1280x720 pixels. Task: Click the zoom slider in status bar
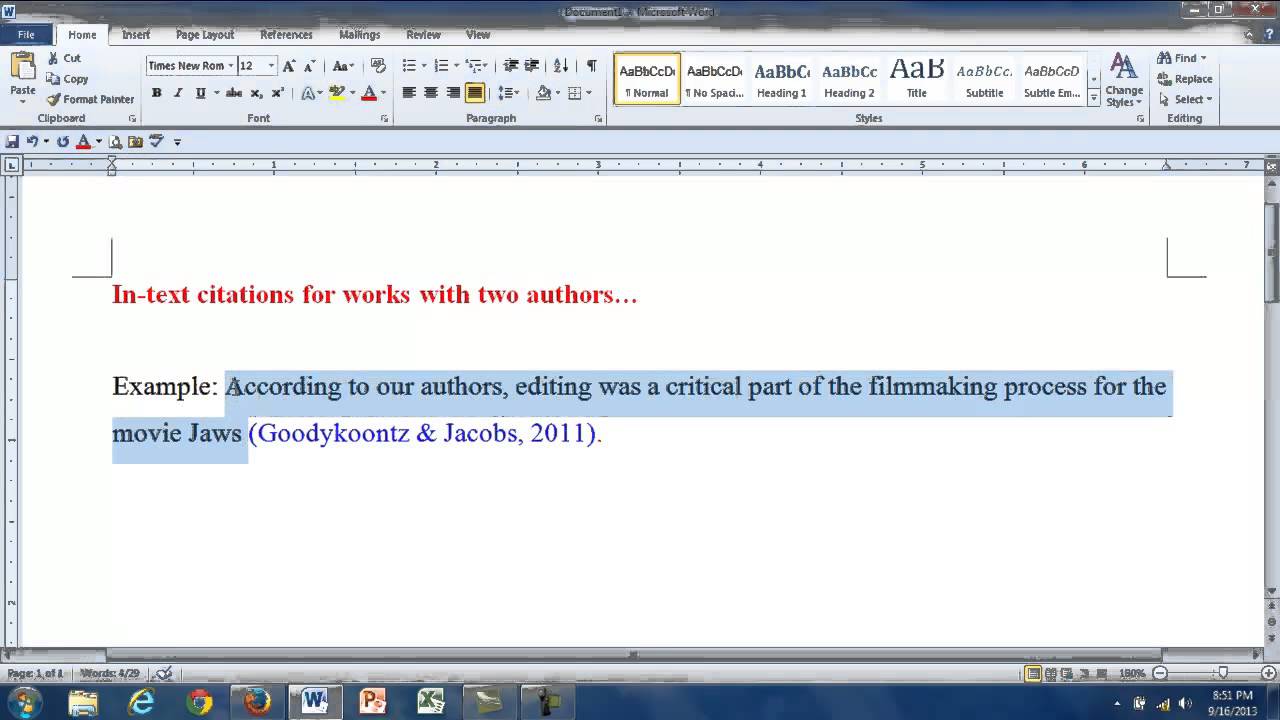point(1221,674)
